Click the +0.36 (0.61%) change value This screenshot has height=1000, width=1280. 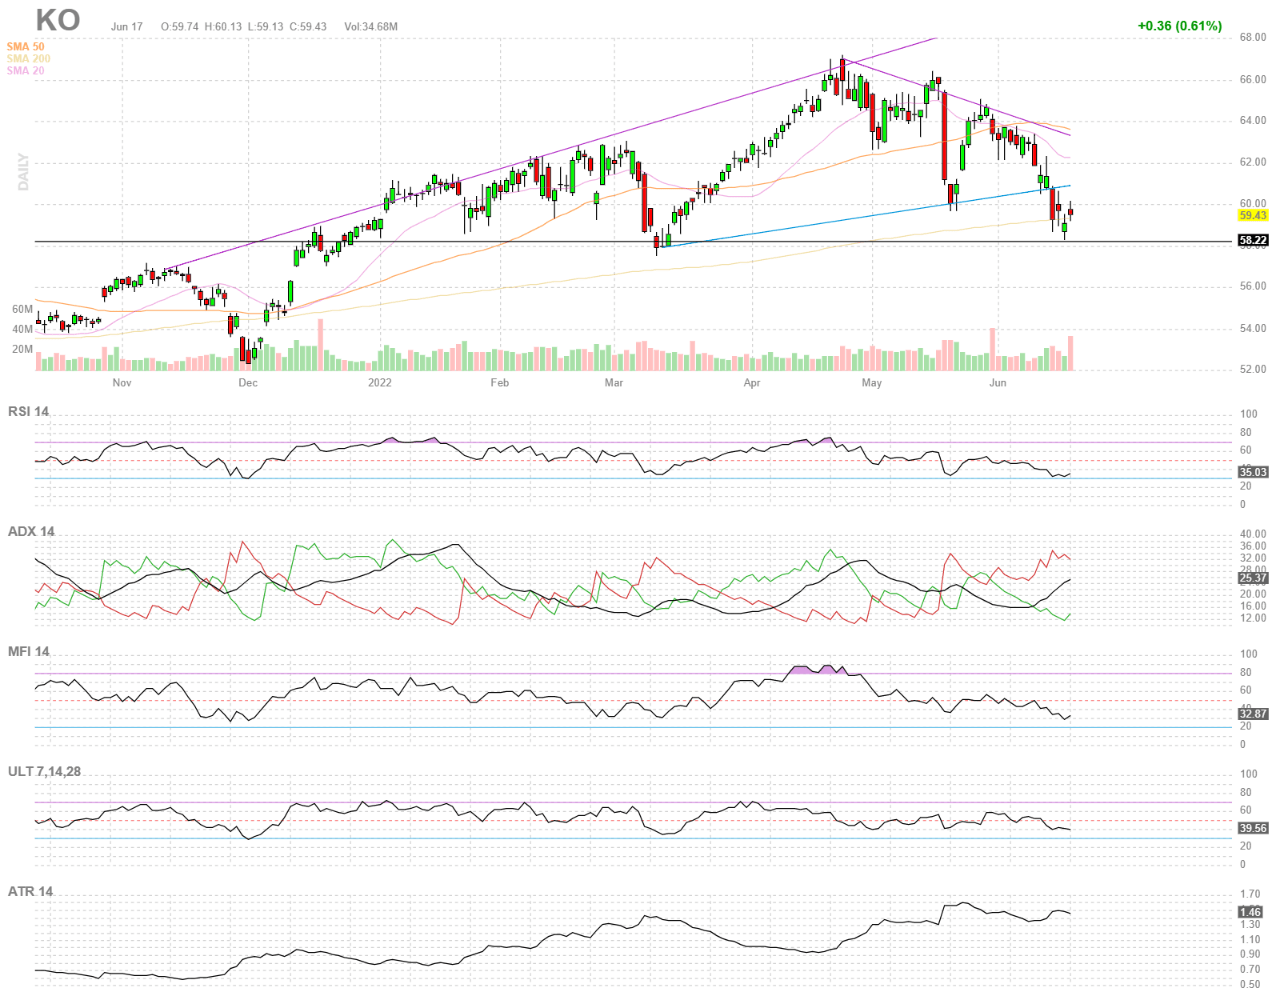[x=1180, y=26]
